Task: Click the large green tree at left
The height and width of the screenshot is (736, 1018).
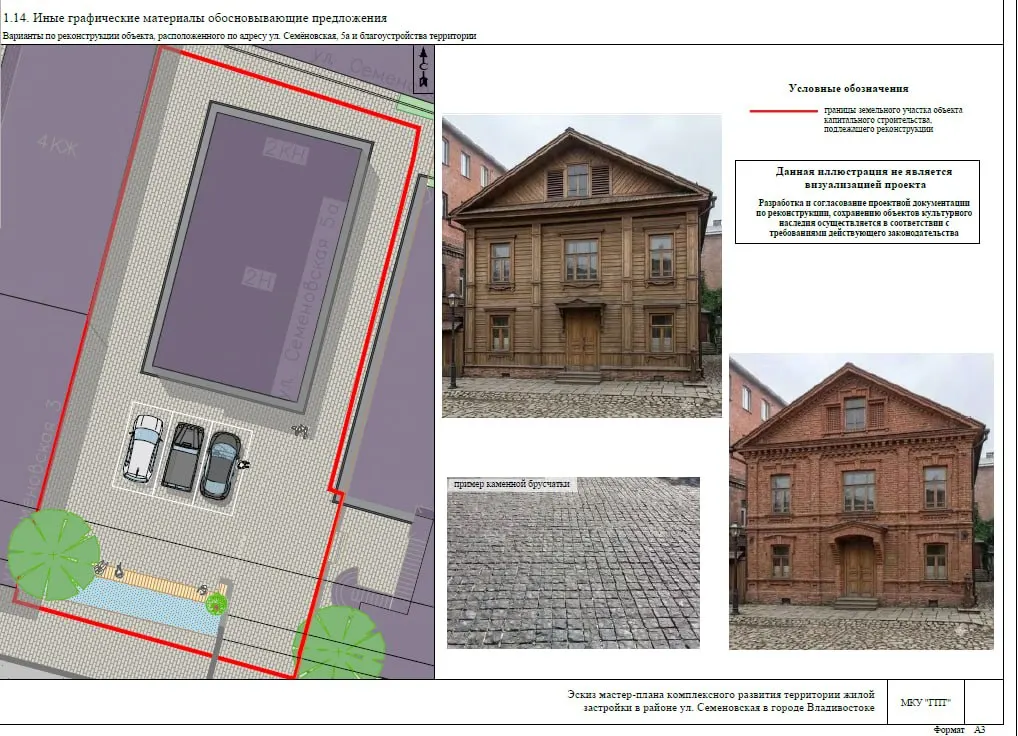Action: (53, 554)
